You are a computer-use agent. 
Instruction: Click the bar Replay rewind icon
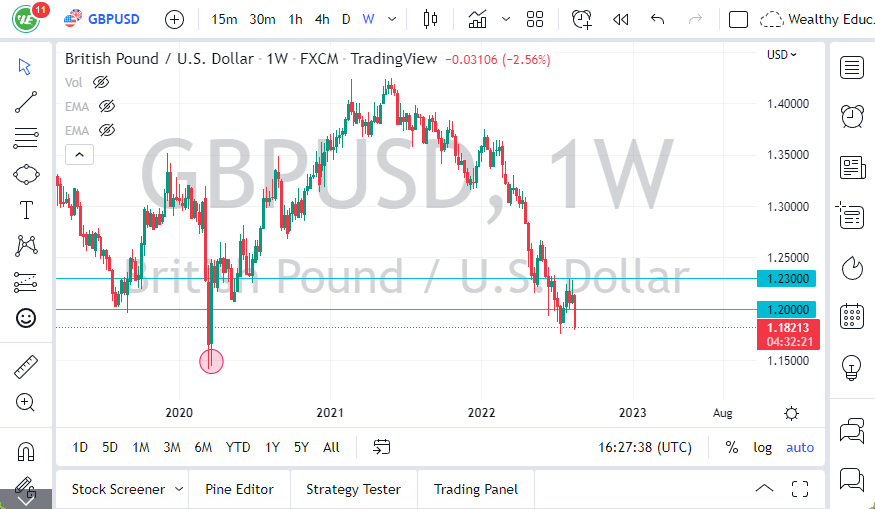click(621, 19)
